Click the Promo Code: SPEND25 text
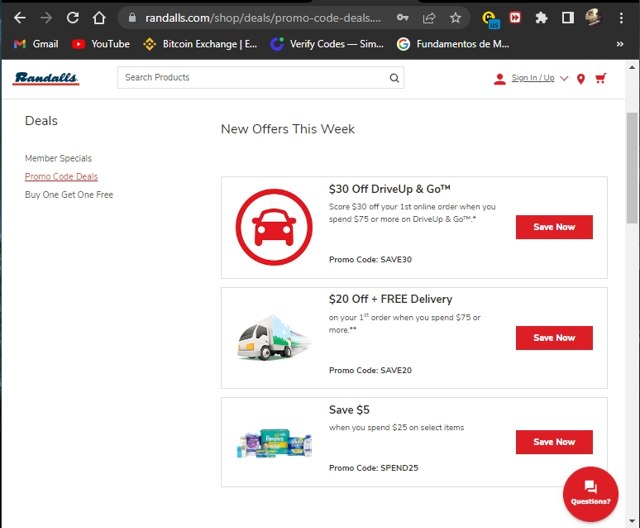The width and height of the screenshot is (640, 528). click(x=373, y=468)
